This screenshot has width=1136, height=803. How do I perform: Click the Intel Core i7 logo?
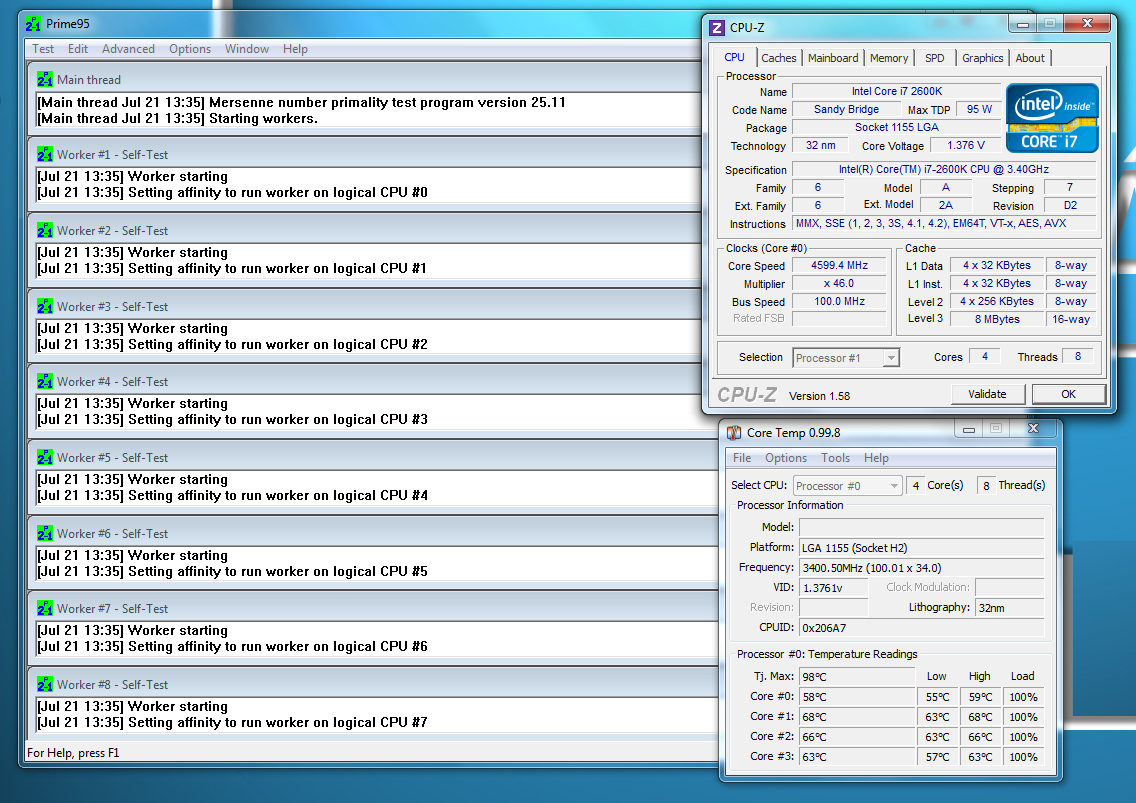(1052, 118)
